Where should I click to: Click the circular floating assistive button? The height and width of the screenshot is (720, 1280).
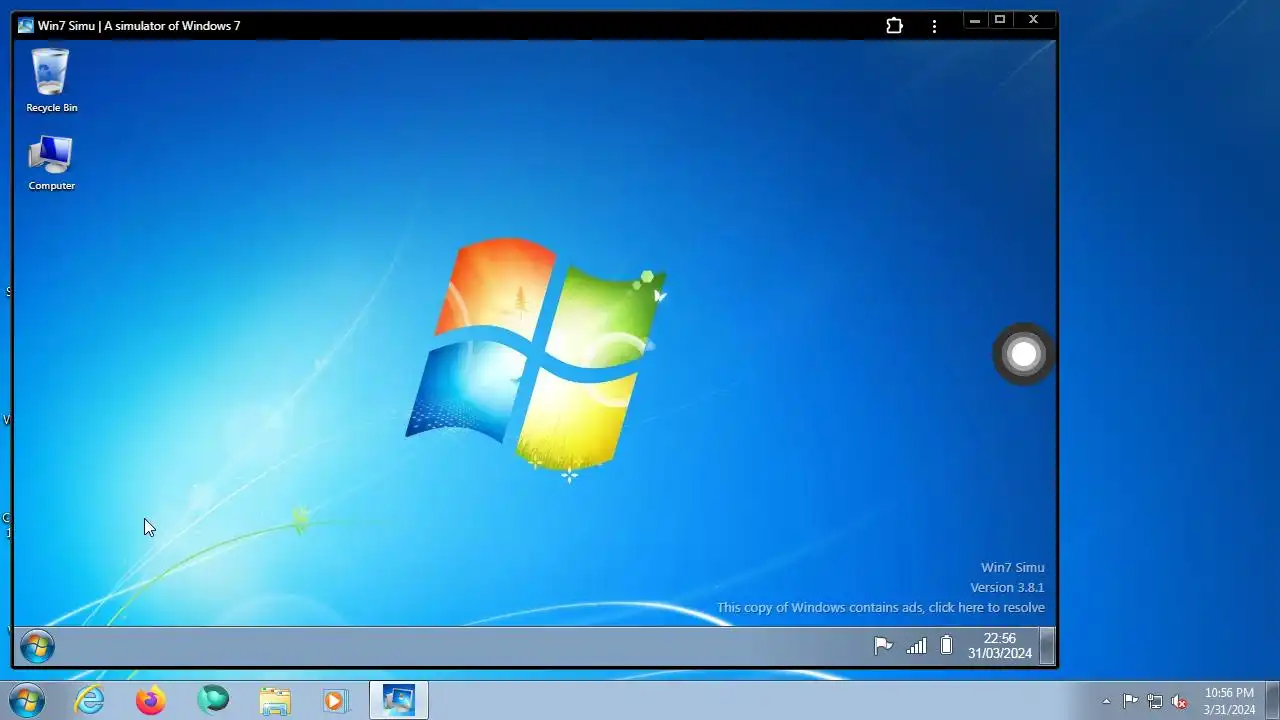click(1023, 353)
